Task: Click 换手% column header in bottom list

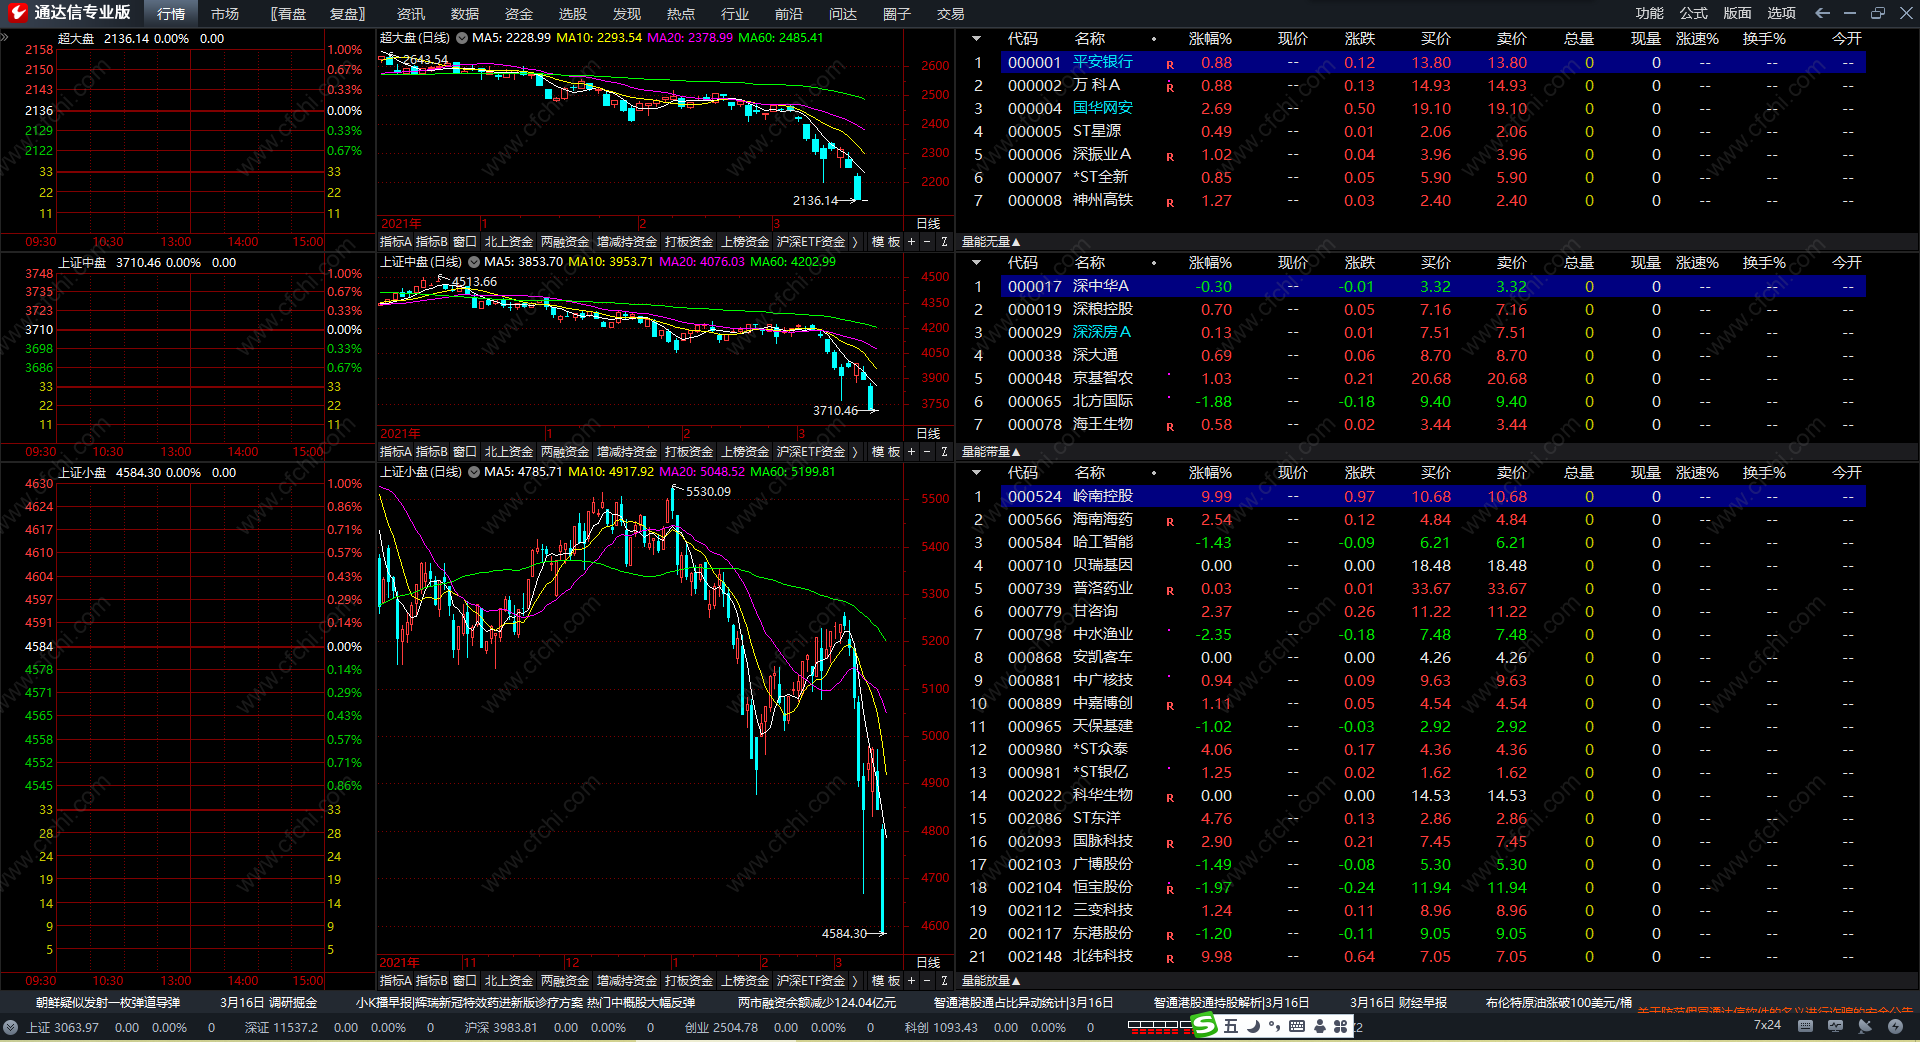Action: click(1764, 473)
